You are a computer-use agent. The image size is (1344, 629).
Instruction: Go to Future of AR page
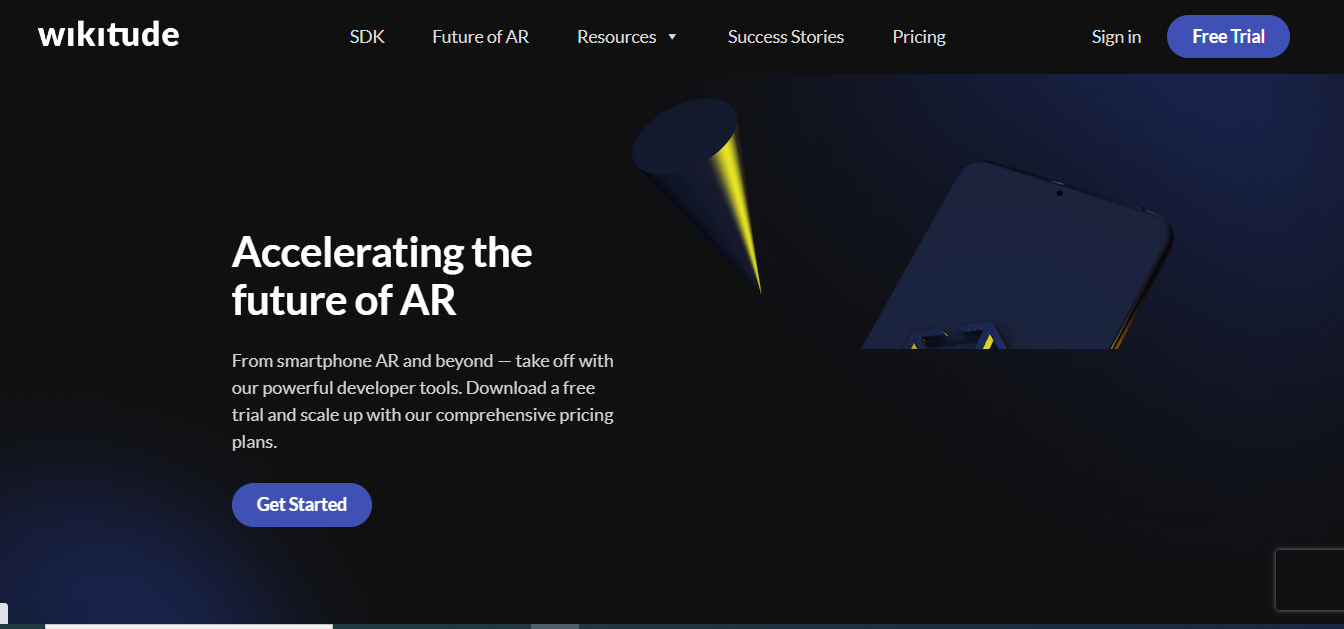480,37
